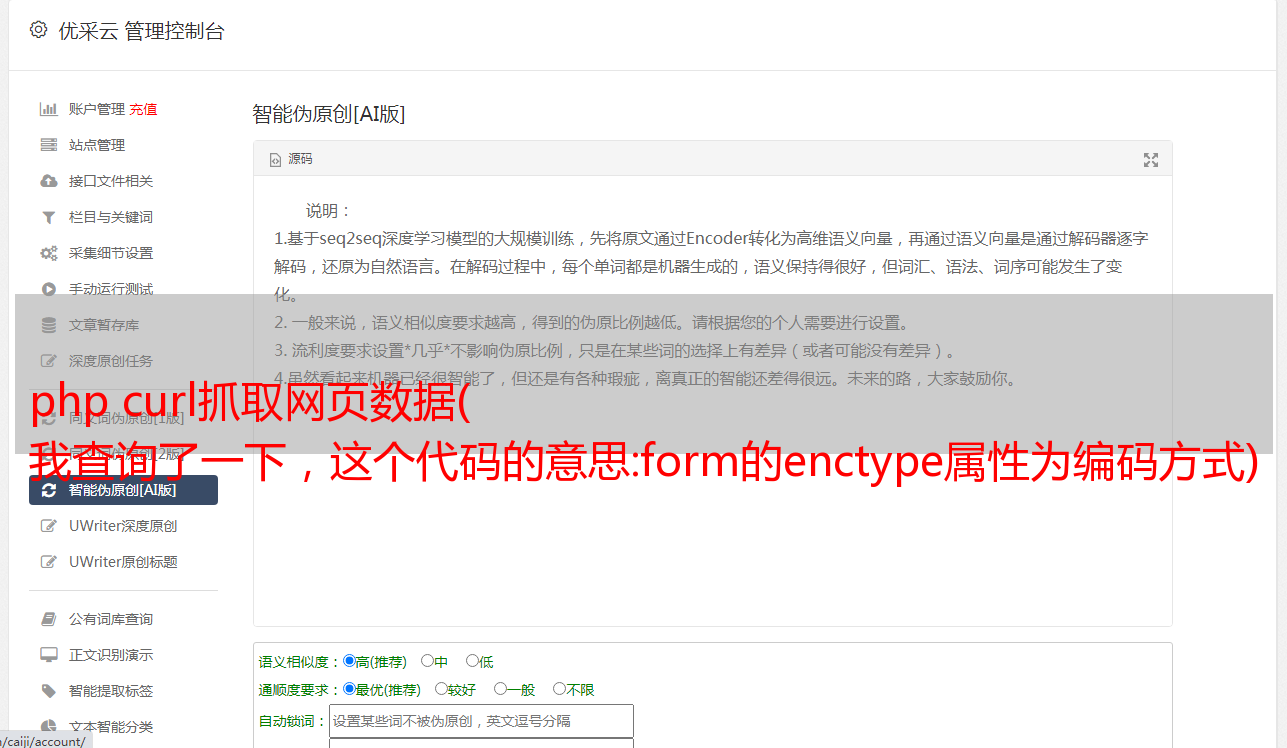Select 语义相似度 低 radio button

pos(472,660)
